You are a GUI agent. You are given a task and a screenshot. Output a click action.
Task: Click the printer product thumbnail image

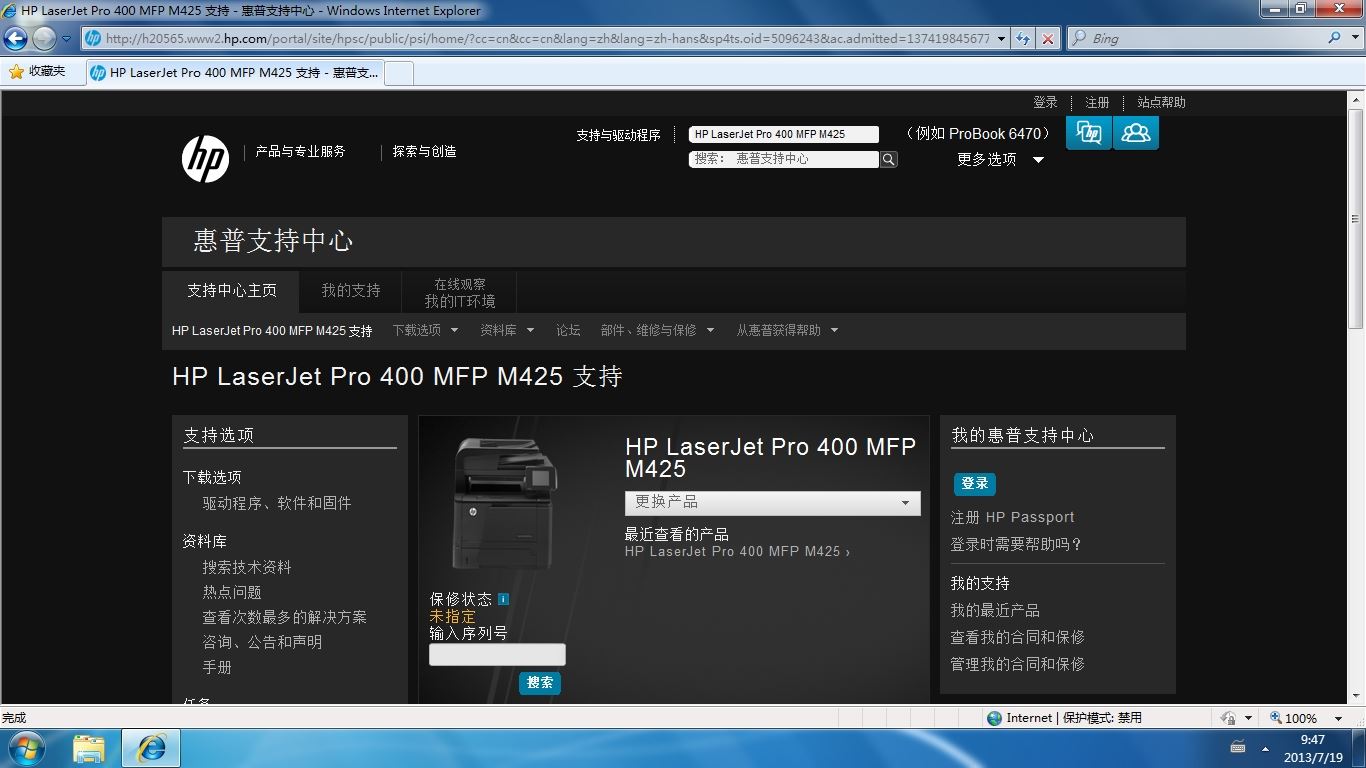tap(505, 503)
